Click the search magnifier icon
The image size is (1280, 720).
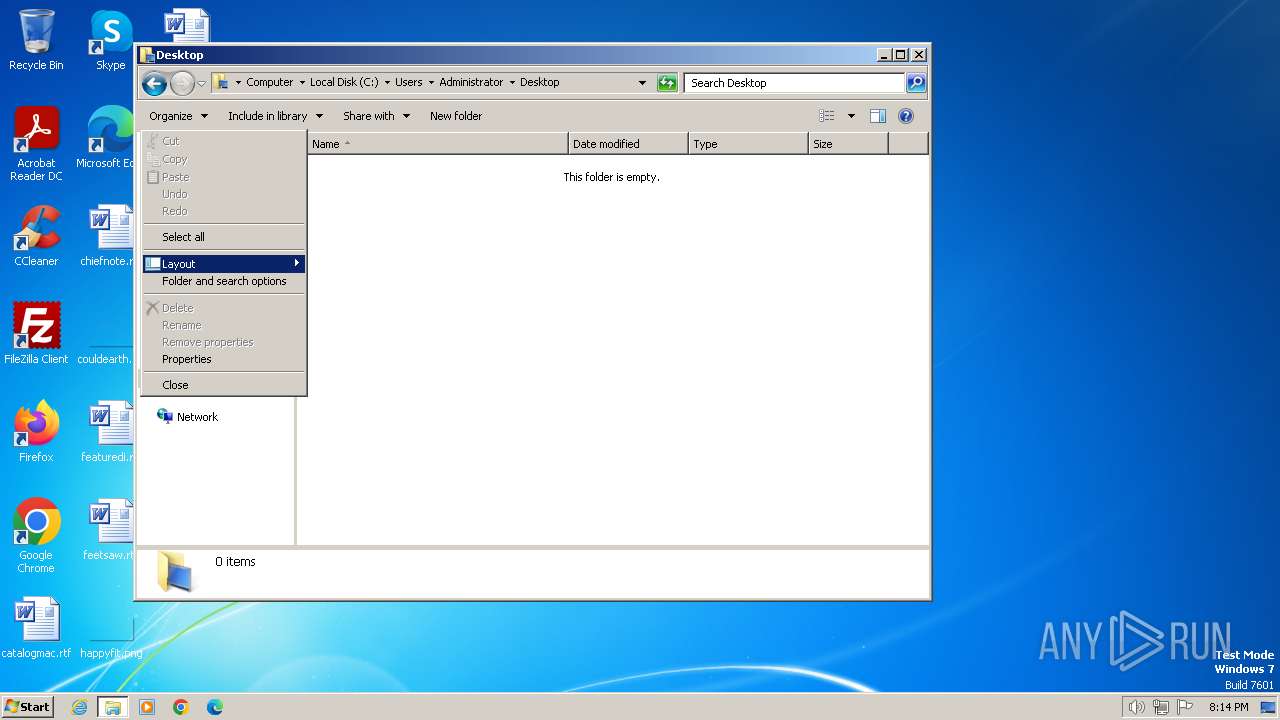[x=915, y=83]
